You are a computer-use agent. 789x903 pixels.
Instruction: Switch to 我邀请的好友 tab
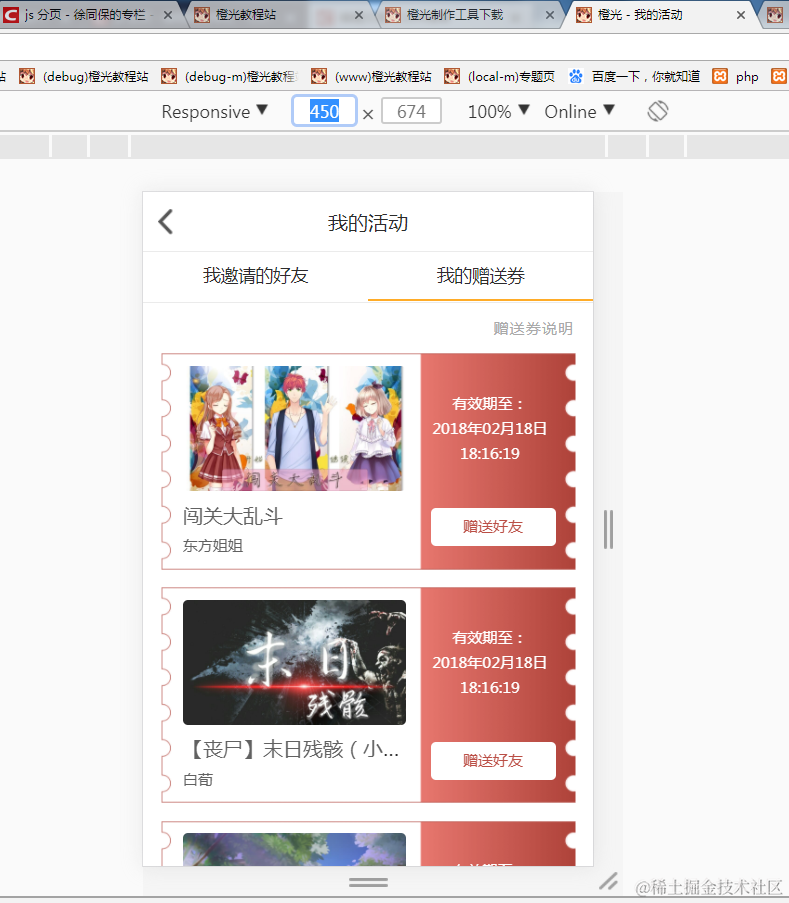coord(255,276)
